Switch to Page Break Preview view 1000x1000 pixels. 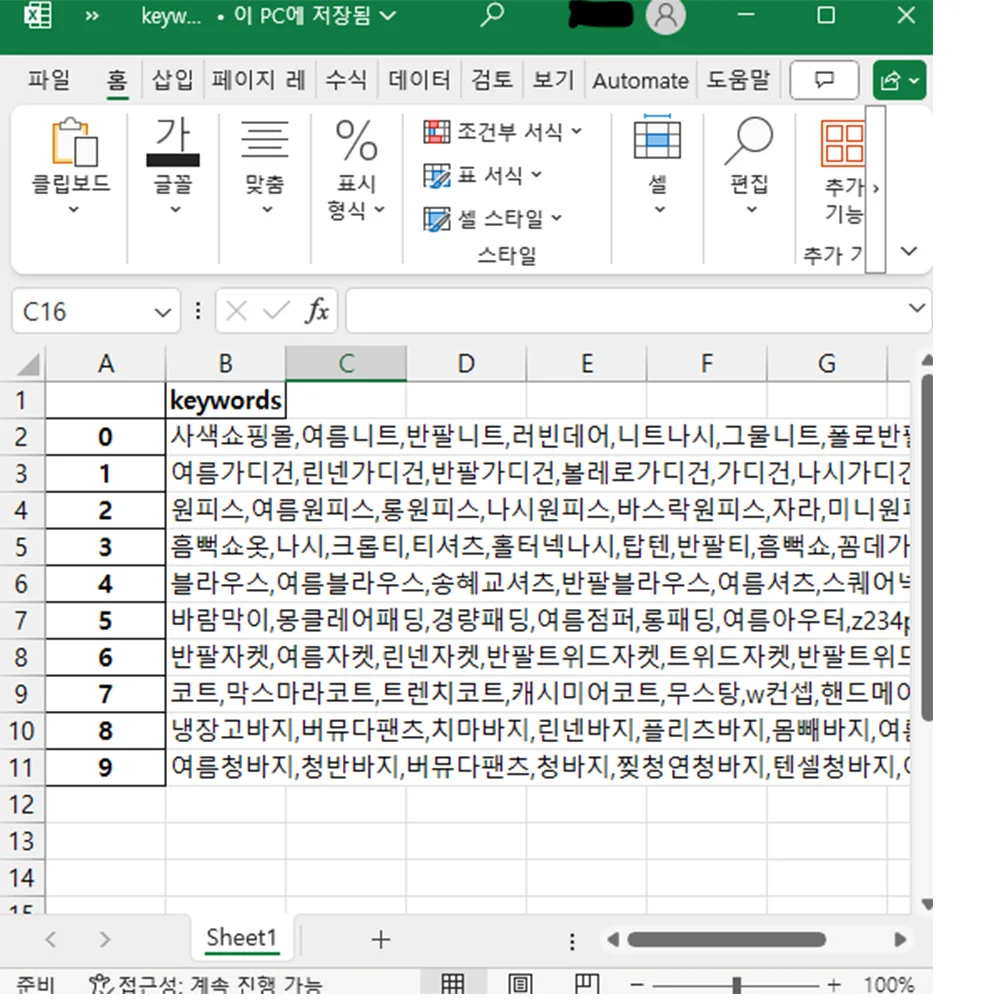586,983
